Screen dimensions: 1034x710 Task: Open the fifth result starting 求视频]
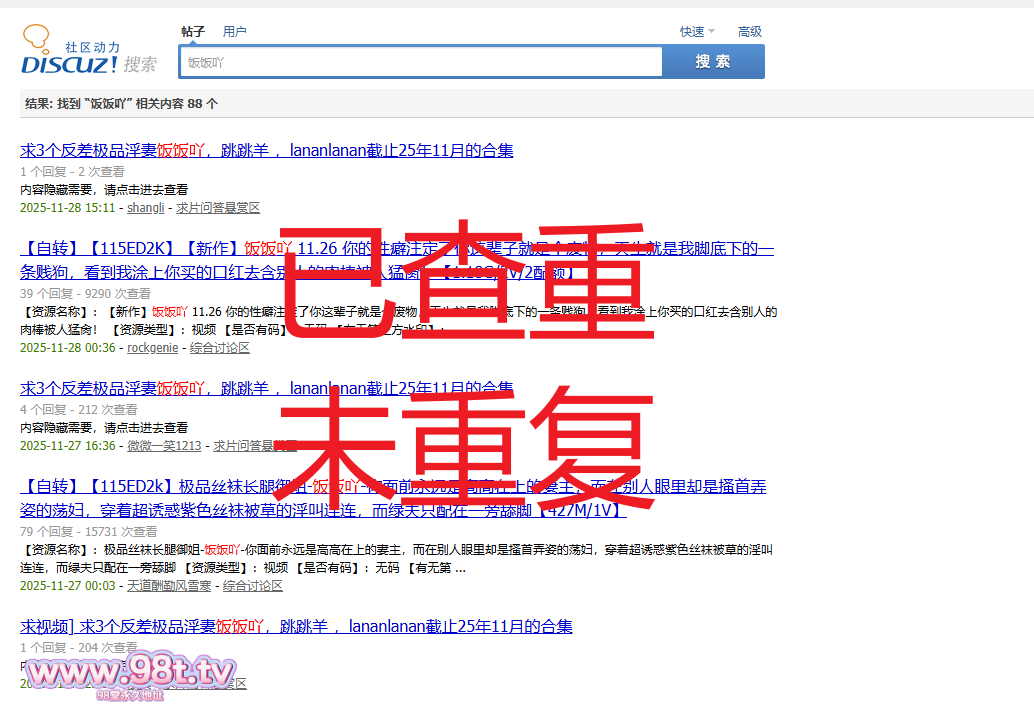(296, 627)
